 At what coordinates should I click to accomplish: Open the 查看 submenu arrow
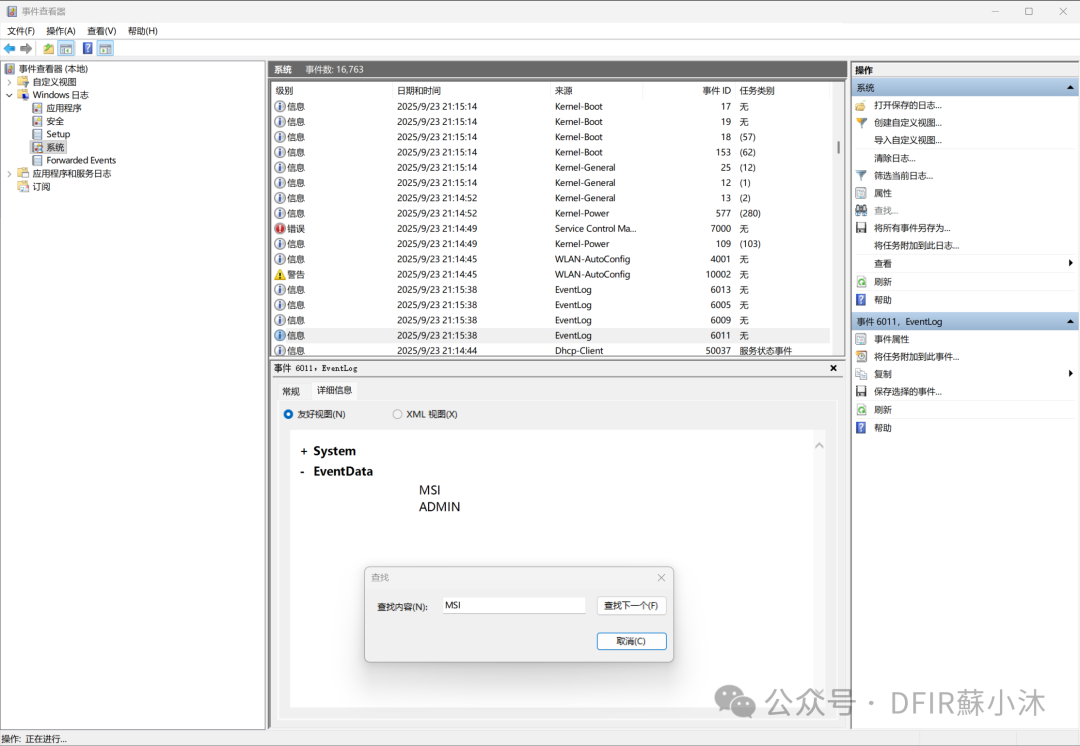point(1070,263)
